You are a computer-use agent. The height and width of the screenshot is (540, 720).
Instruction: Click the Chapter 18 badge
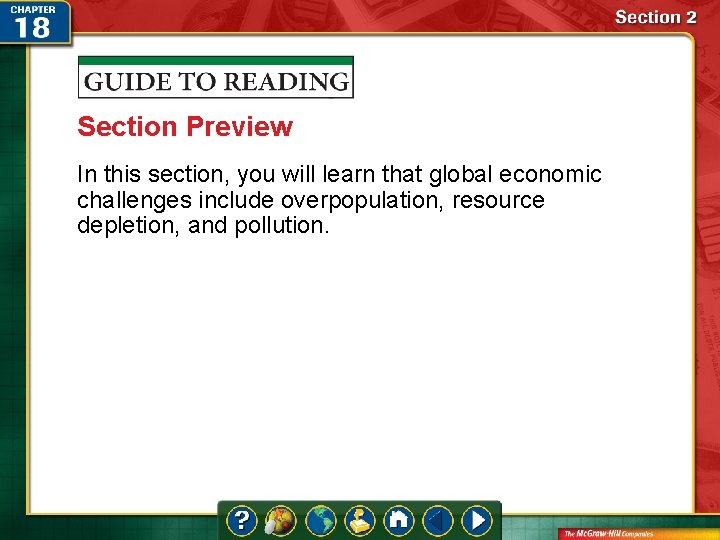35,22
